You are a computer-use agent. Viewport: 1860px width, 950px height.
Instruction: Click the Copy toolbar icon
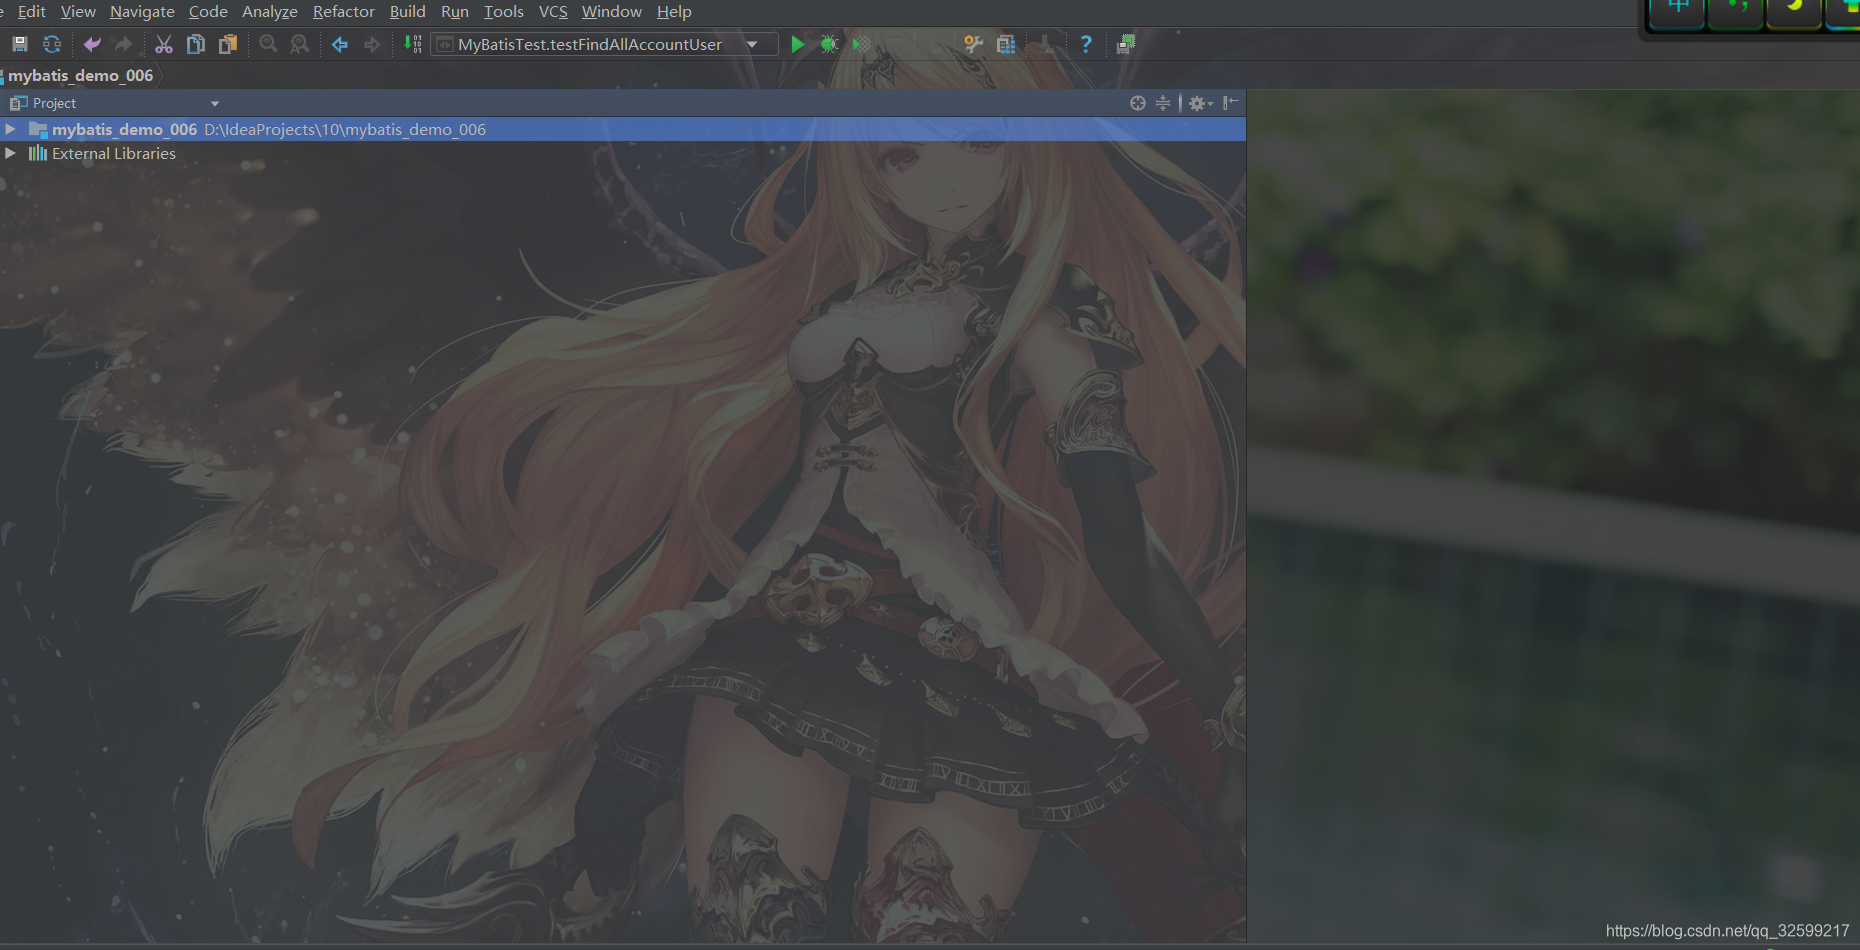(x=196, y=44)
